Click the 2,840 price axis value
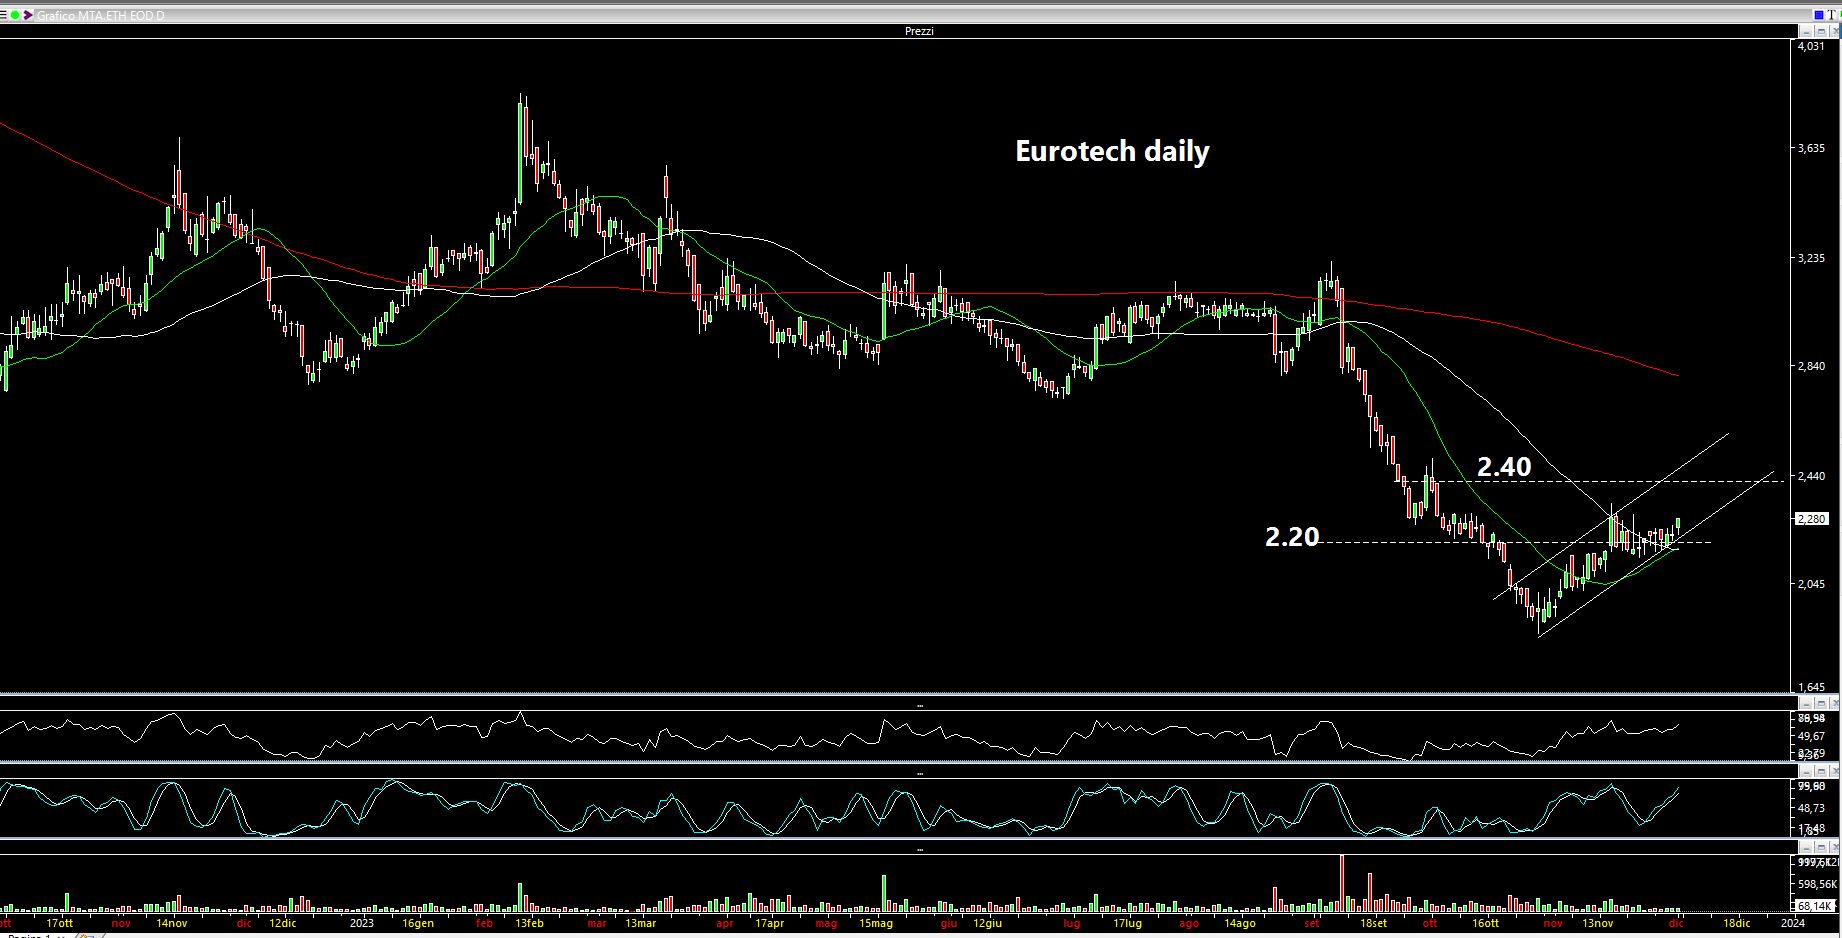Screen dimensions: 1842x938 pos(1811,366)
